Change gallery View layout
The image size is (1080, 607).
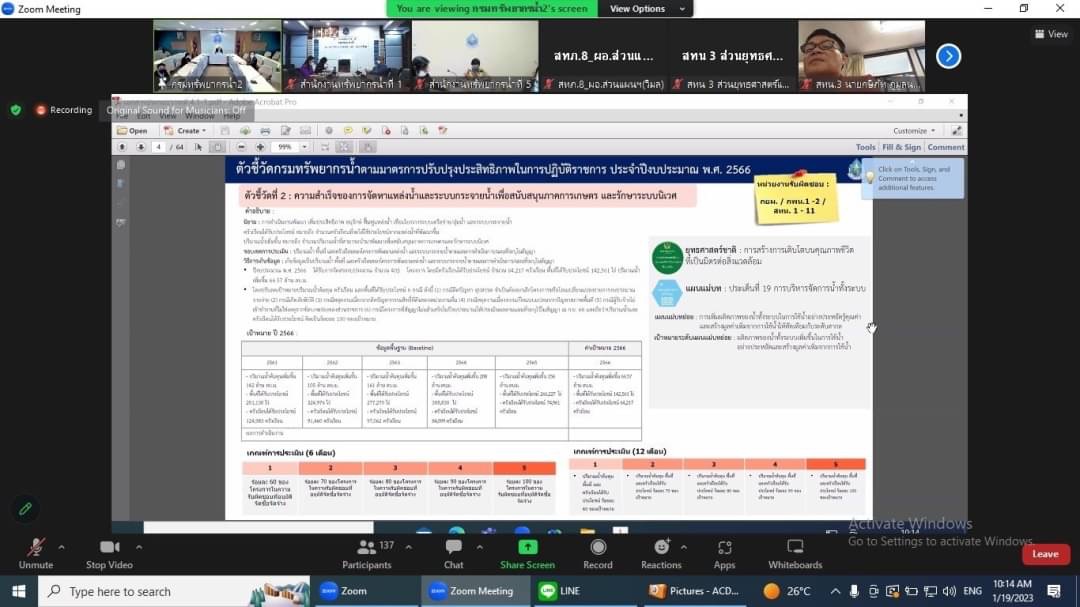tap(1051, 34)
